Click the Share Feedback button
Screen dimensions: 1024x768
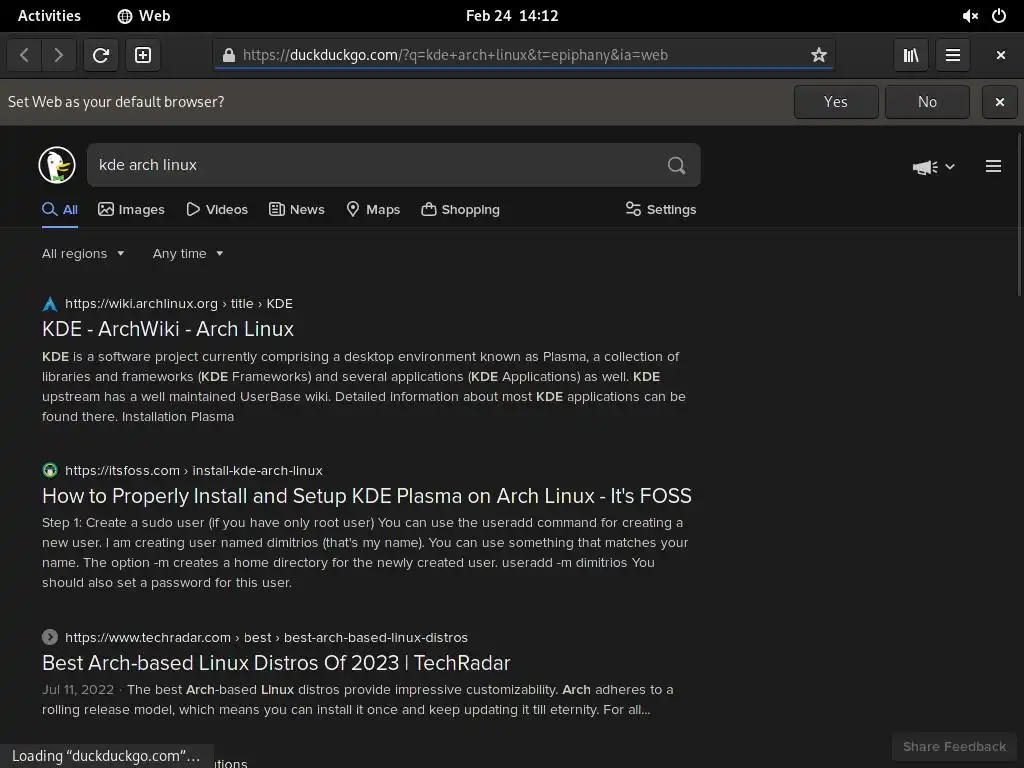(x=954, y=747)
